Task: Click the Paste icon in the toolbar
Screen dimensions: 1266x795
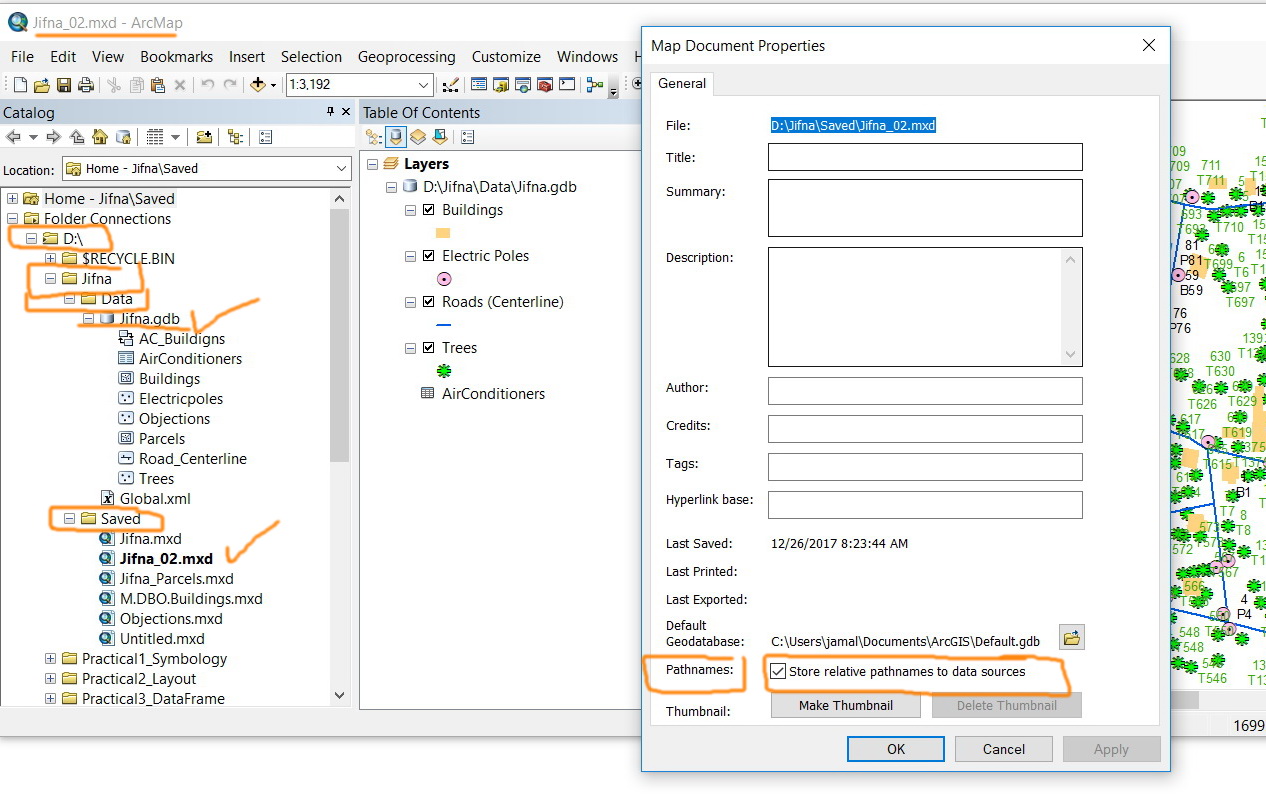Action: coord(158,85)
